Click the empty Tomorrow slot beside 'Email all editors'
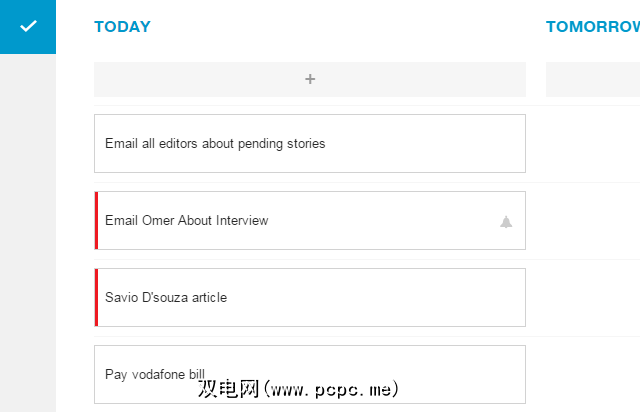640x412 pixels. tap(592, 143)
